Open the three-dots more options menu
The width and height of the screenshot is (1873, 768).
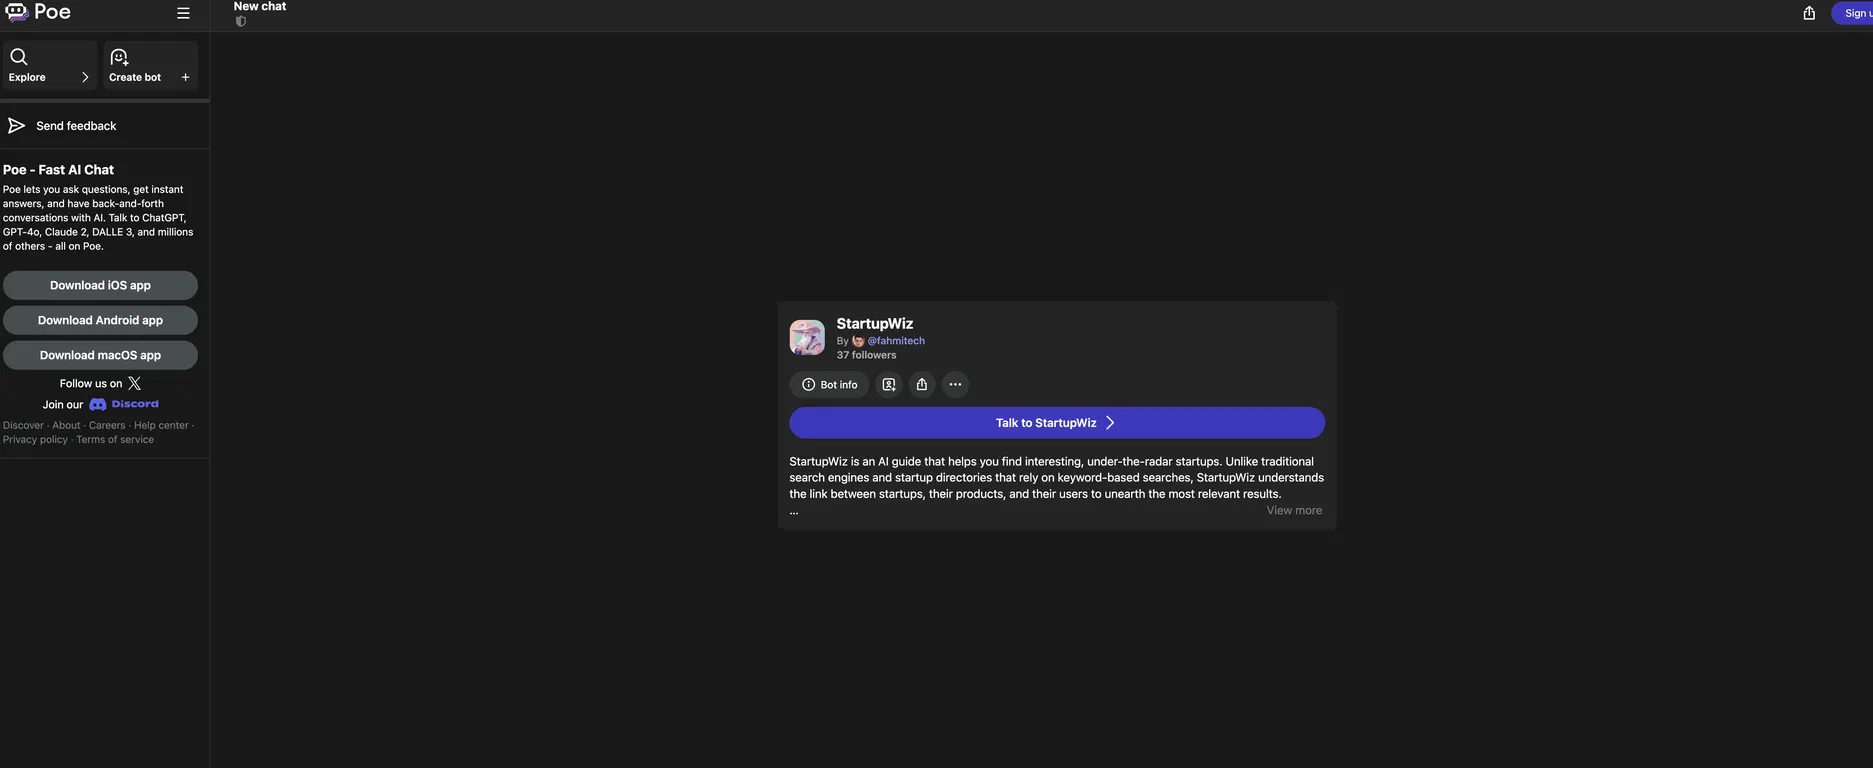coord(956,385)
